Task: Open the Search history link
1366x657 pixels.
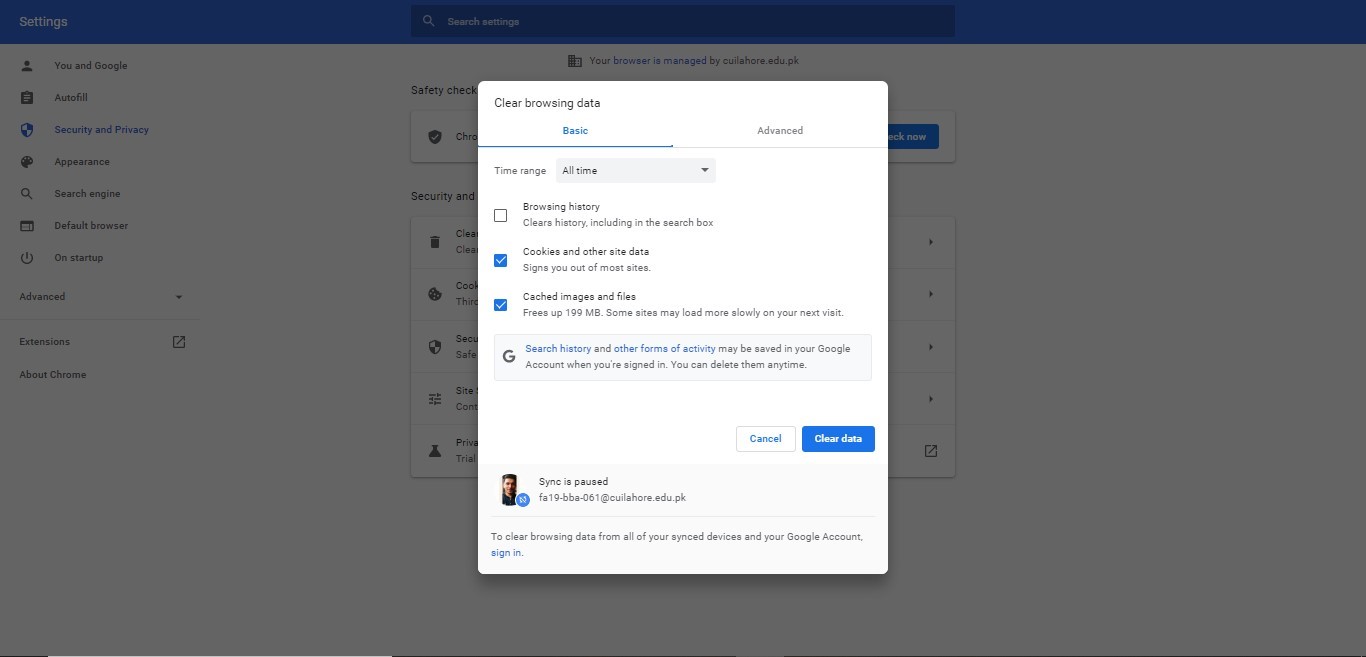Action: pyautogui.click(x=558, y=349)
